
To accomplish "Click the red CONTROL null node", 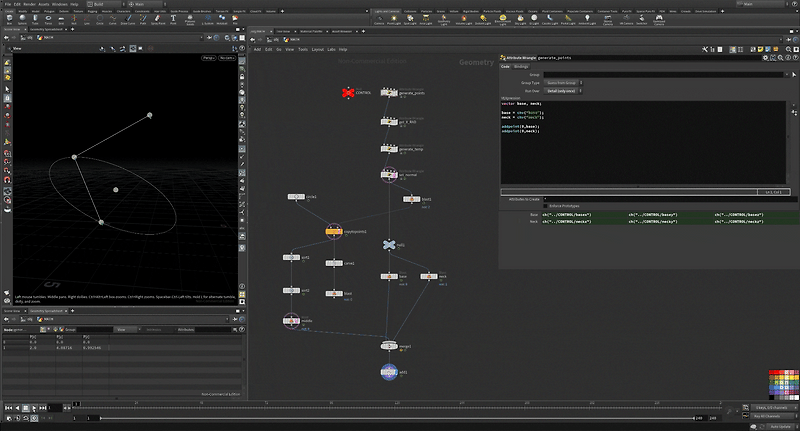I will coord(347,92).
